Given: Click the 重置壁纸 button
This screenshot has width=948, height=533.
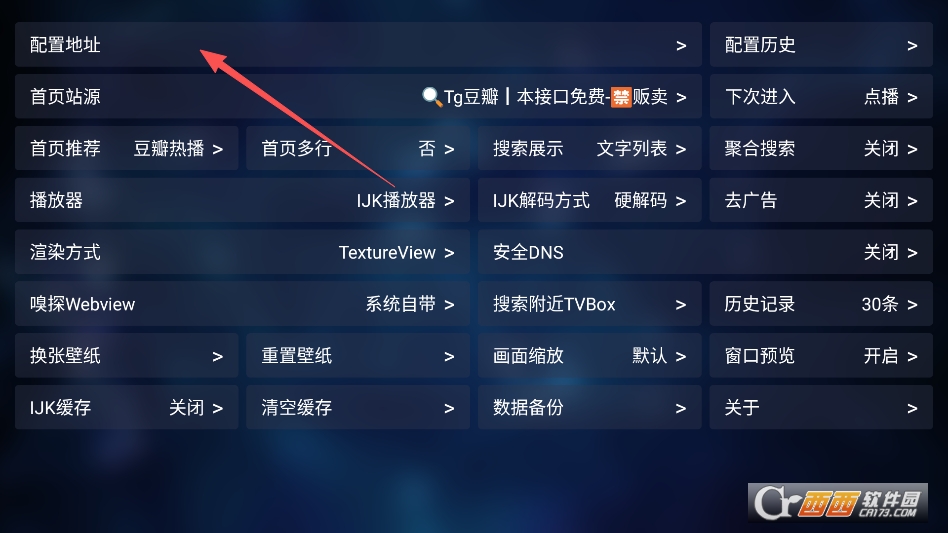Looking at the screenshot, I should [358, 356].
